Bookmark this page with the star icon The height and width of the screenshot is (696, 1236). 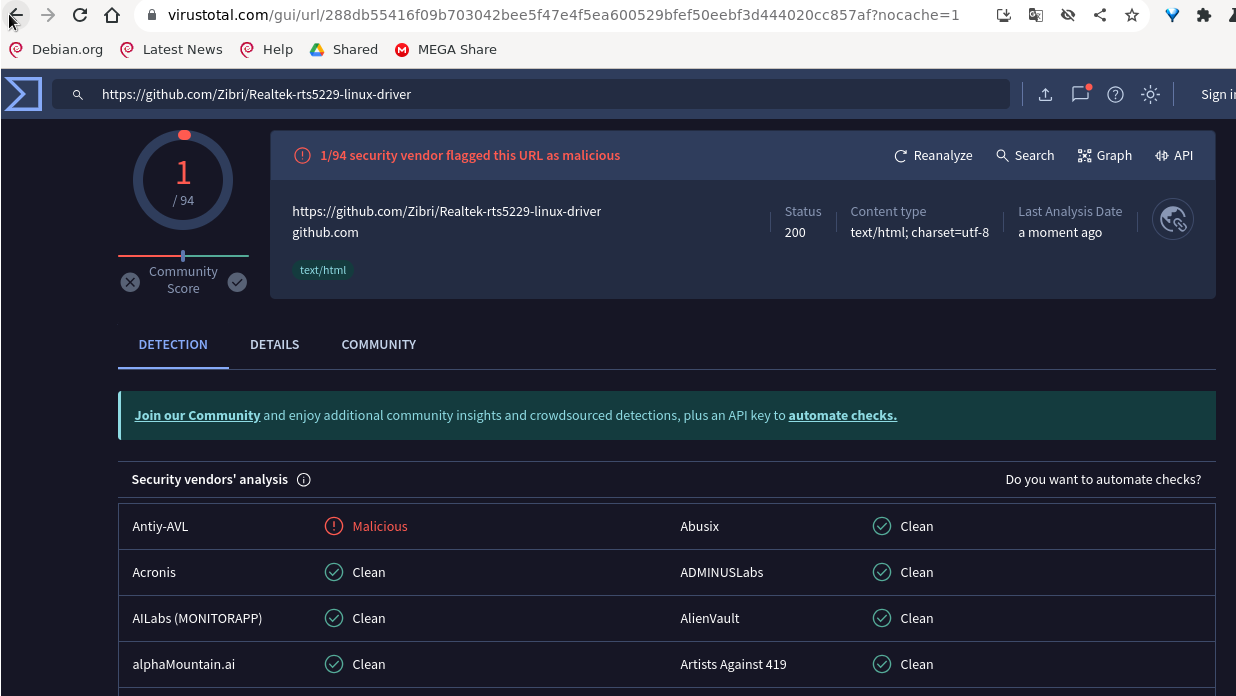pyautogui.click(x=1132, y=15)
